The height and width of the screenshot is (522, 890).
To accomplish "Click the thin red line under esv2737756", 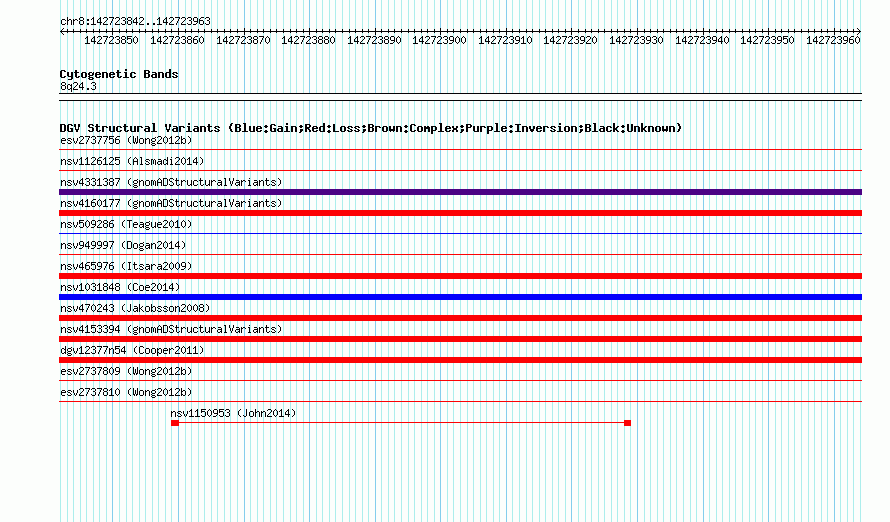I will pos(460,150).
